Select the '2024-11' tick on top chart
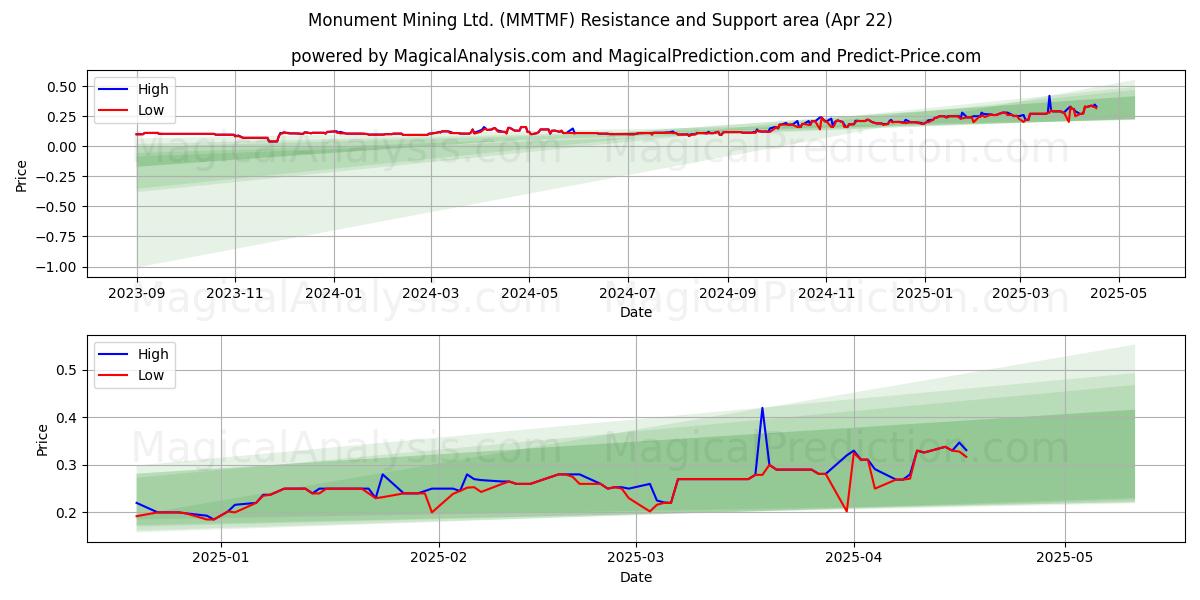The width and height of the screenshot is (1200, 600). click(825, 293)
